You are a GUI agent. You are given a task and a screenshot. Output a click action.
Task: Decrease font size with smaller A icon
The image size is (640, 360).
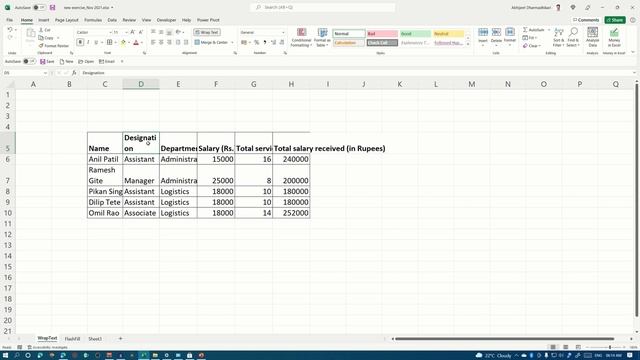[x=141, y=32]
